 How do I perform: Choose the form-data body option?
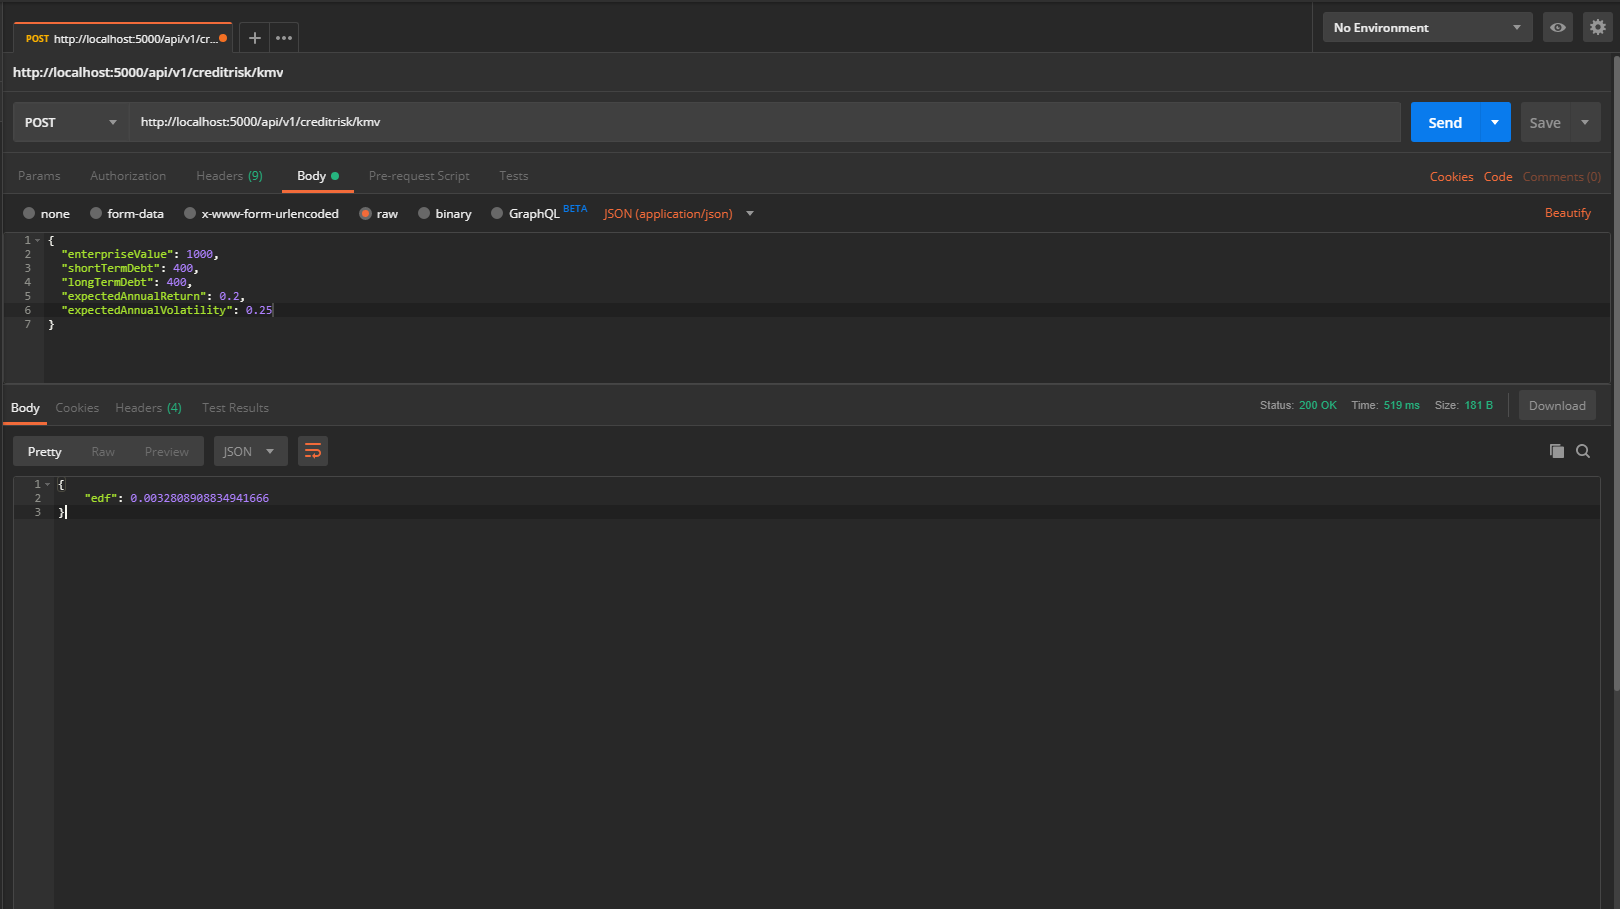point(96,213)
